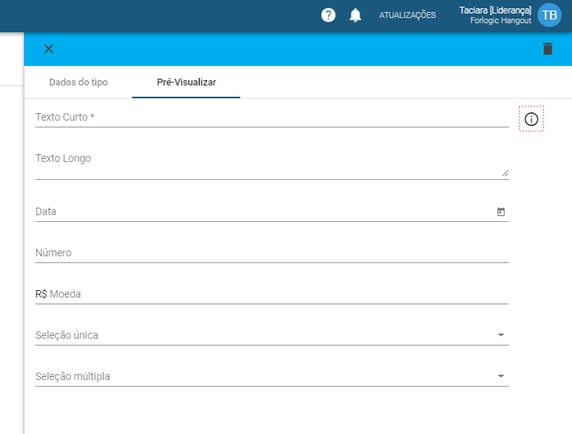Focus the Texto Curto input field
This screenshot has width=572, height=434.
tap(272, 117)
